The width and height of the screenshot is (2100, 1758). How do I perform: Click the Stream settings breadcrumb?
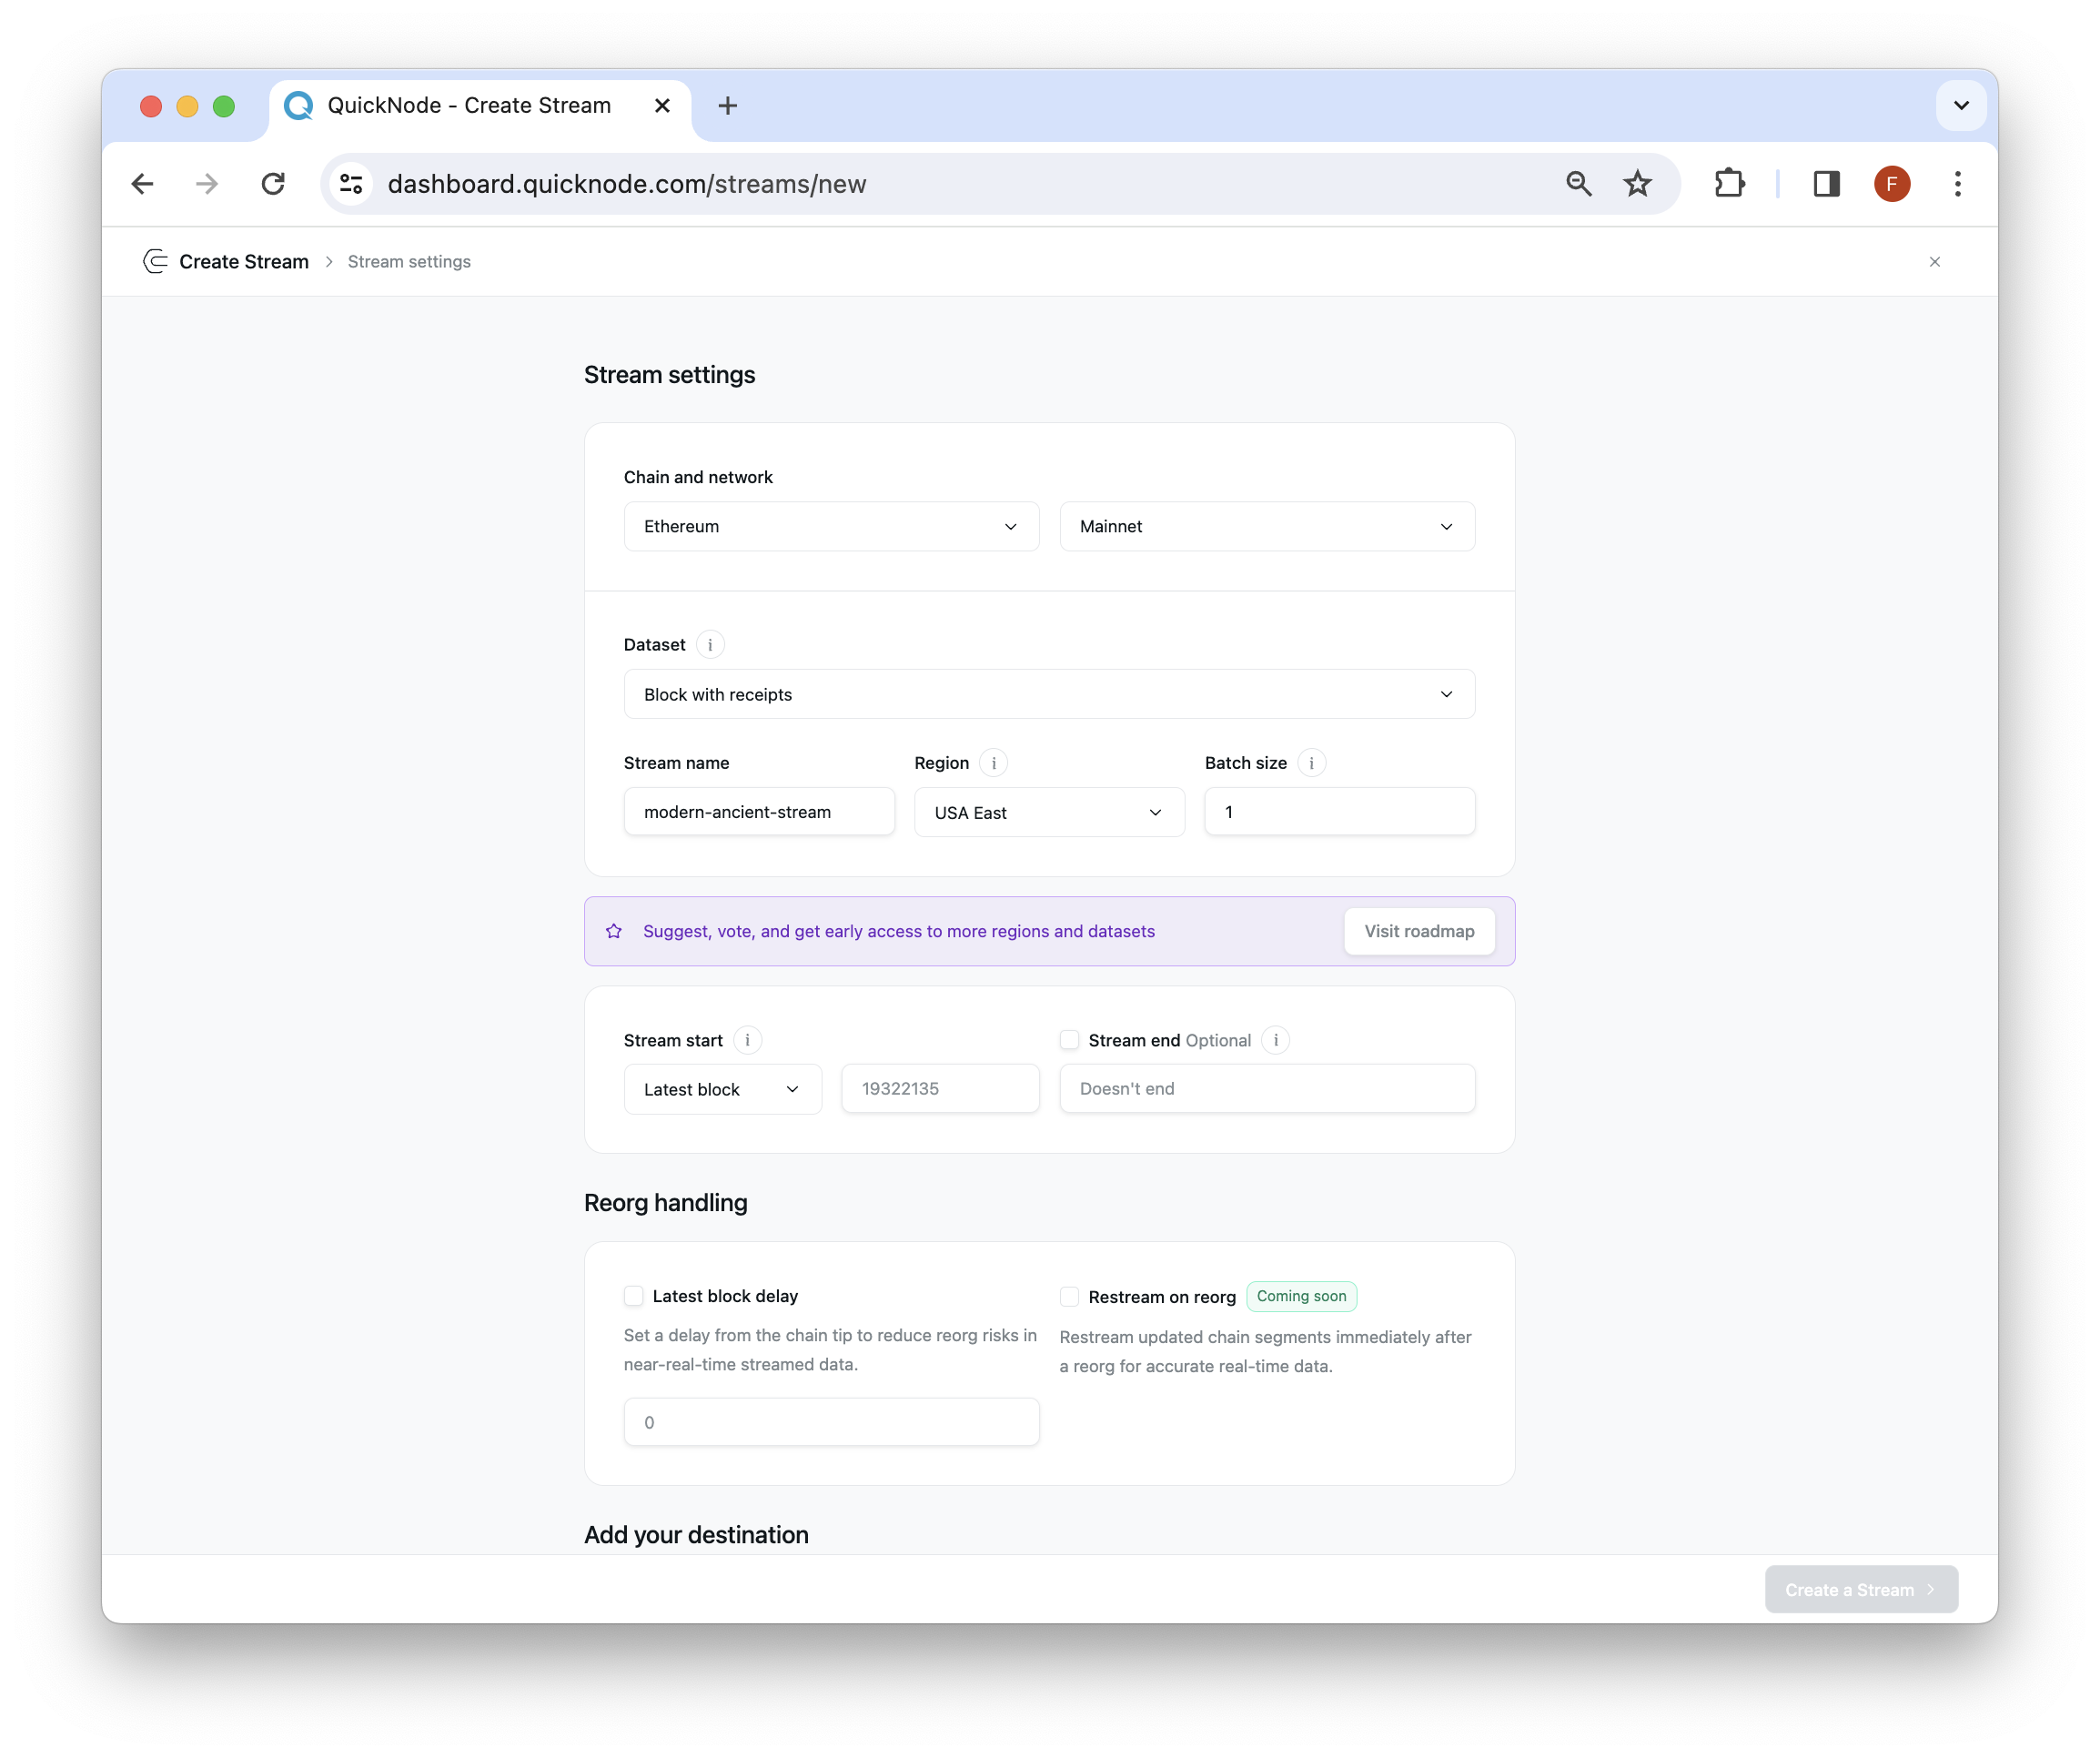click(409, 262)
